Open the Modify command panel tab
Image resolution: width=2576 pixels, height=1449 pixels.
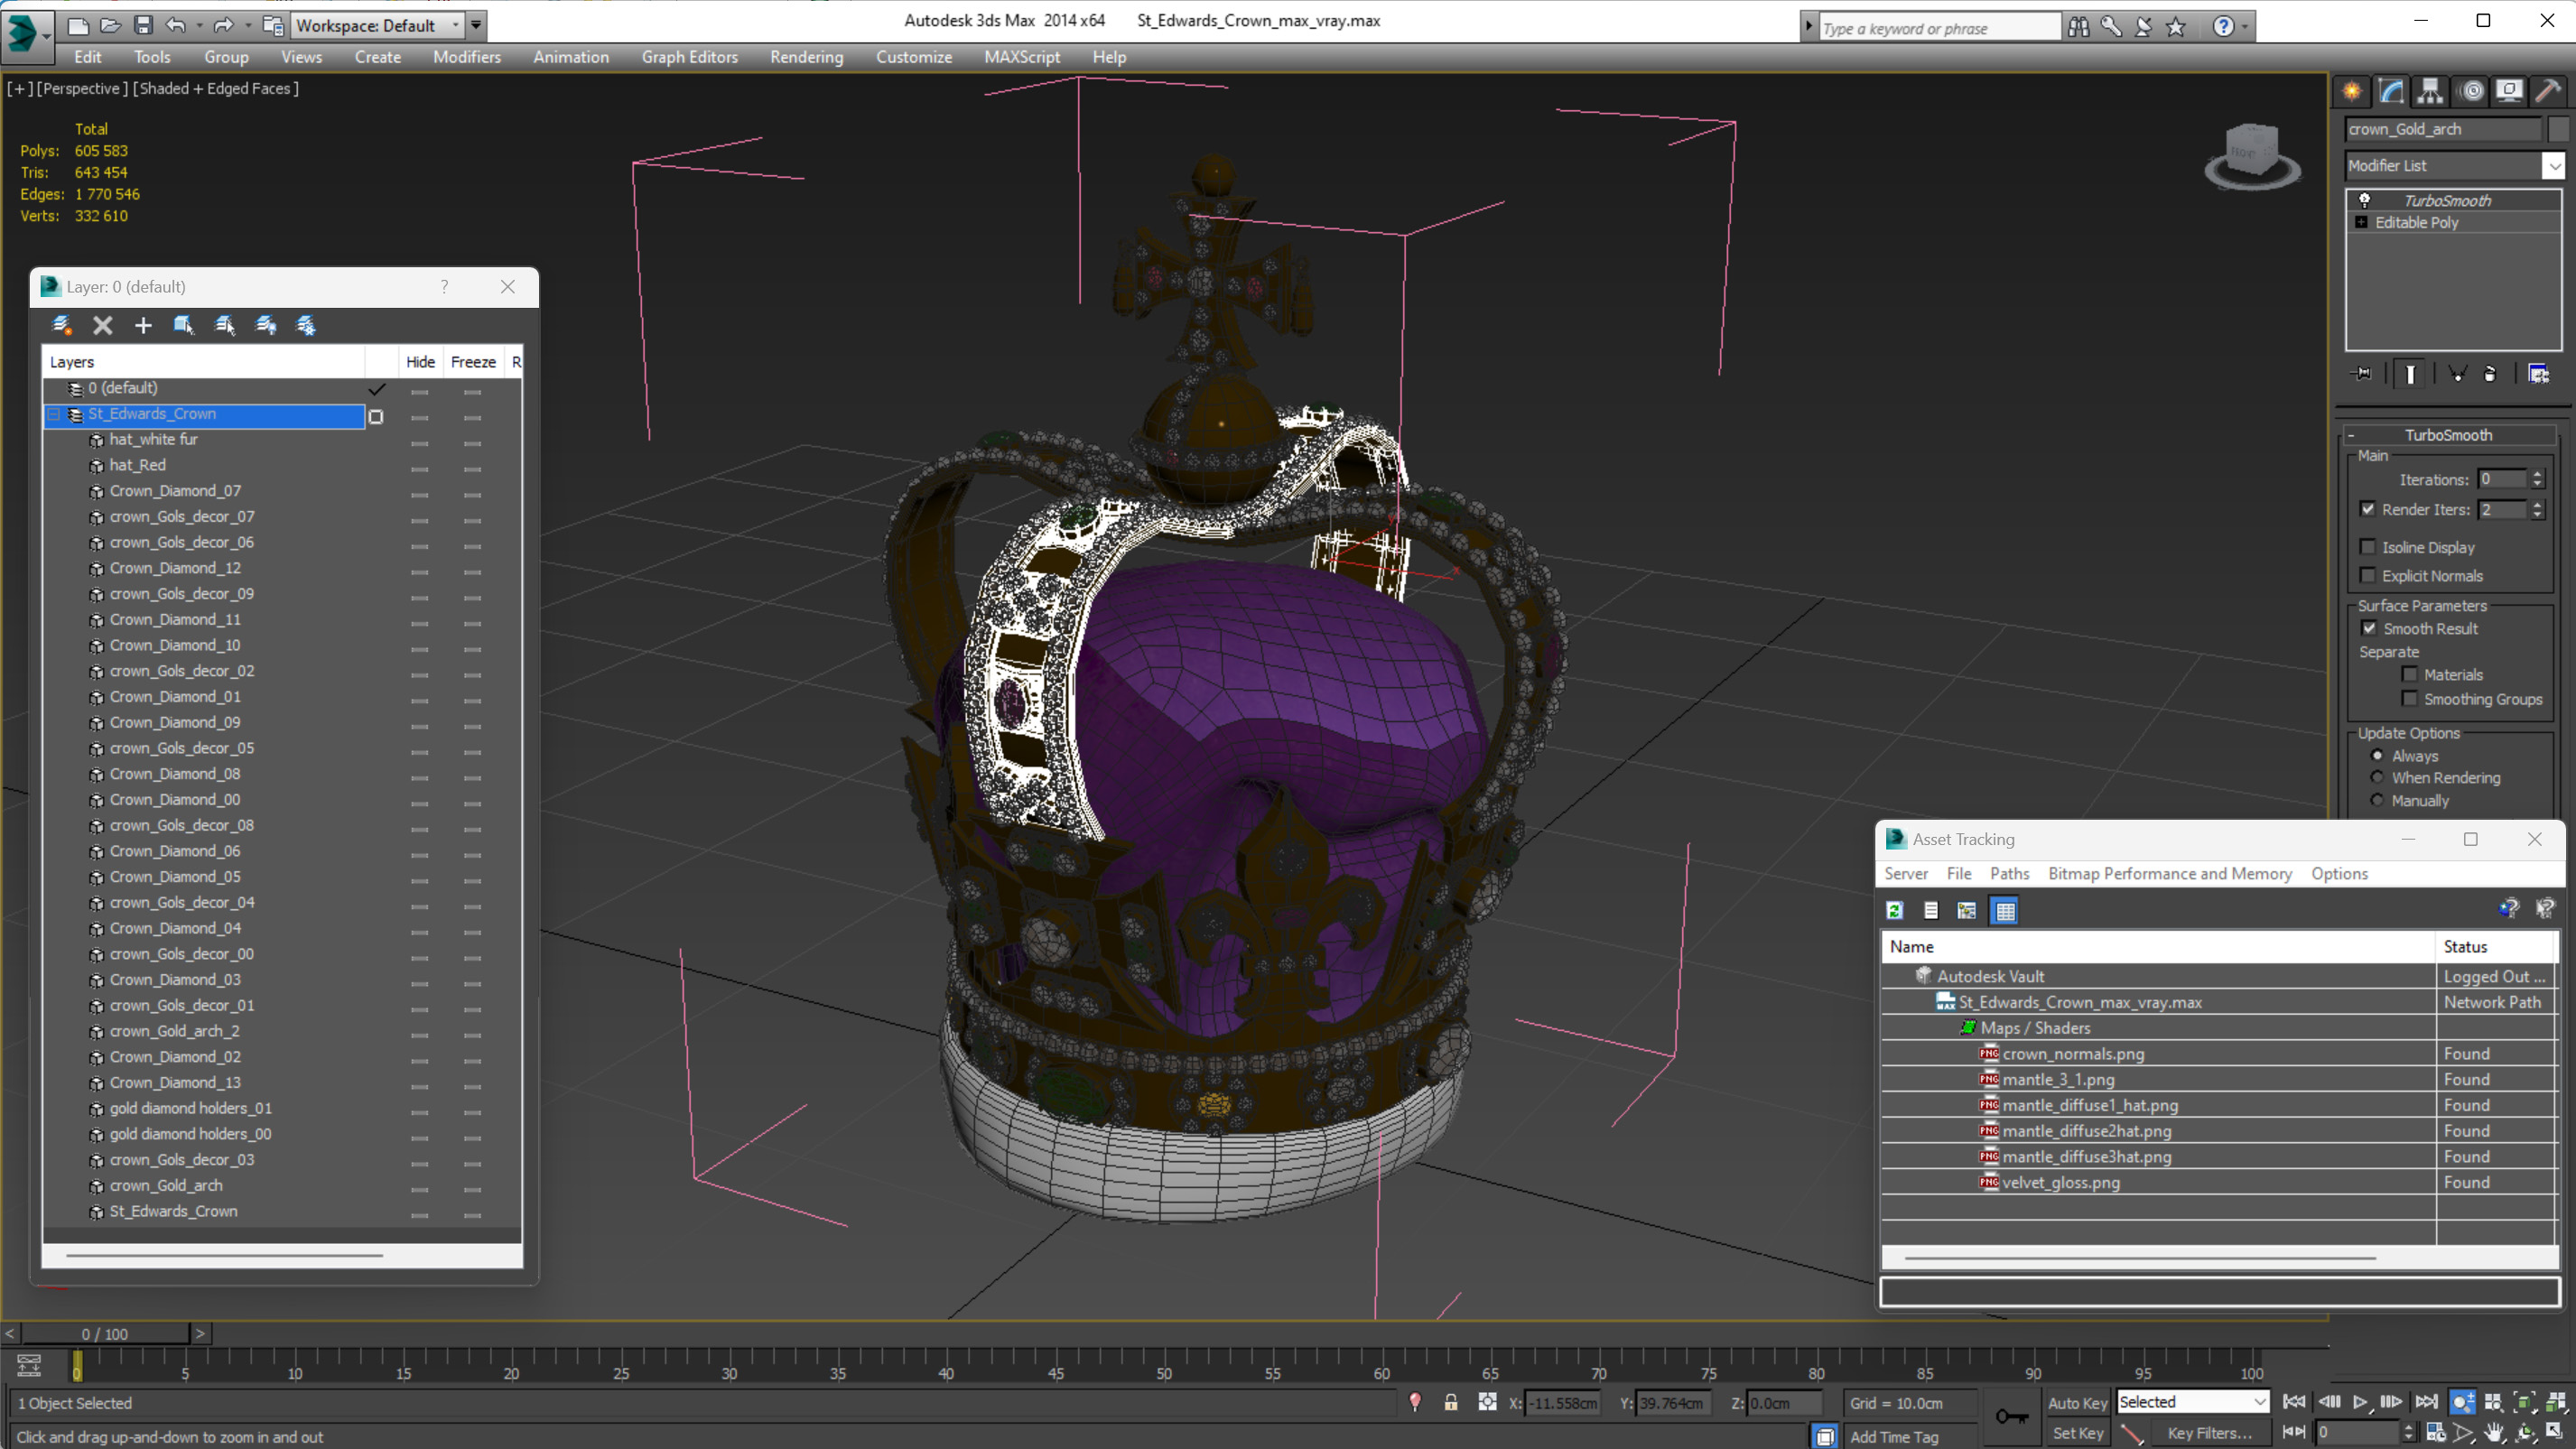click(2391, 92)
